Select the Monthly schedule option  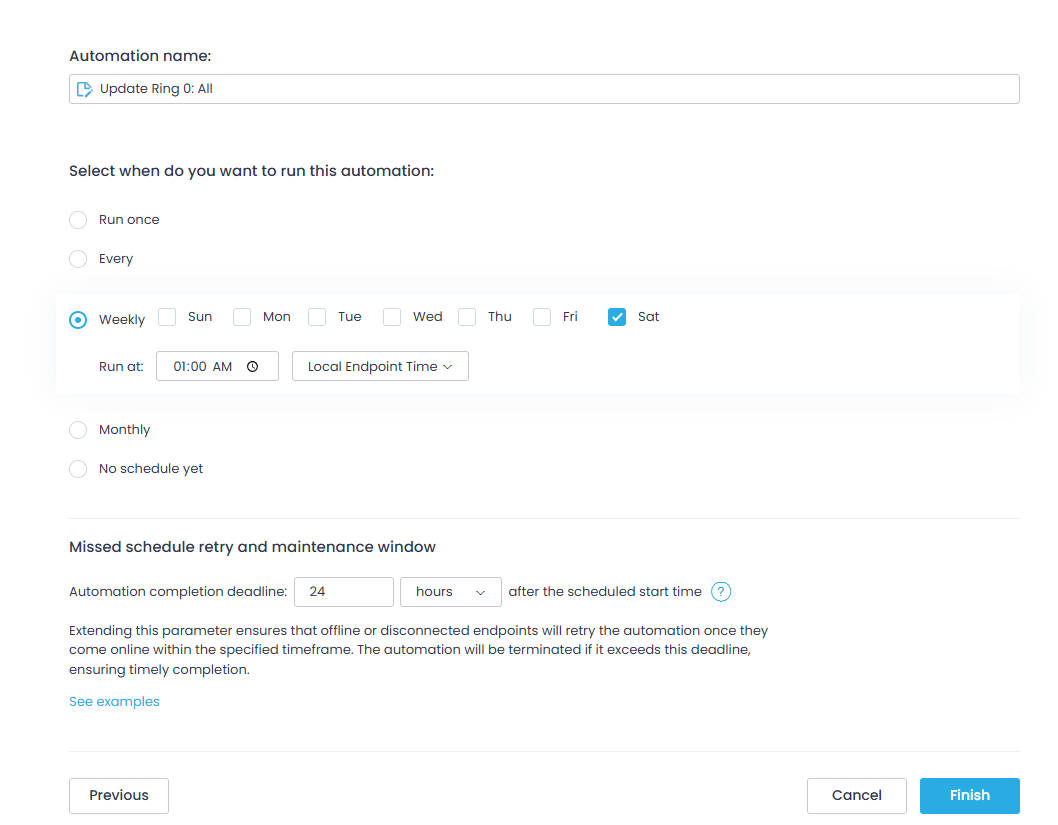pos(78,430)
